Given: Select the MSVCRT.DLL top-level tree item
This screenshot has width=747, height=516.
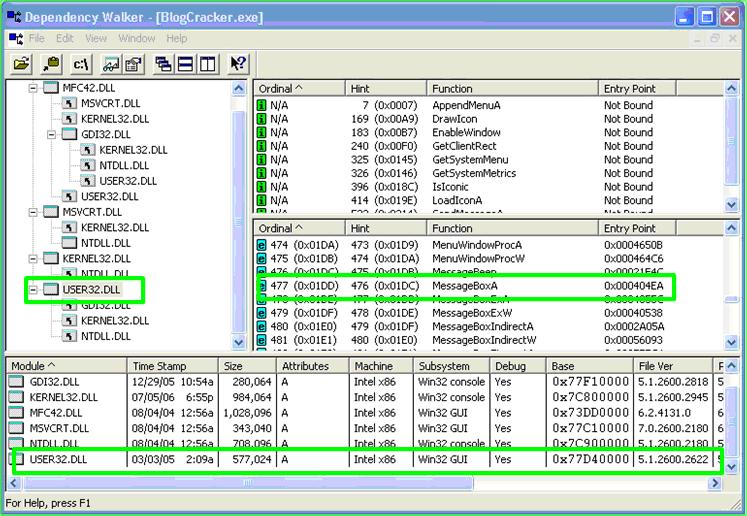Looking at the screenshot, I should (x=90, y=212).
